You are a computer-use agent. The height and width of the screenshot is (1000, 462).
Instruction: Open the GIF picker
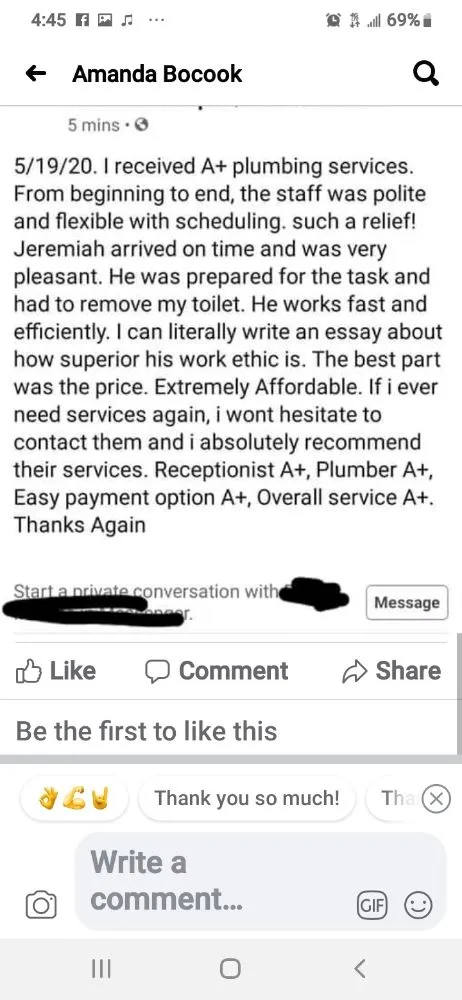(x=371, y=904)
